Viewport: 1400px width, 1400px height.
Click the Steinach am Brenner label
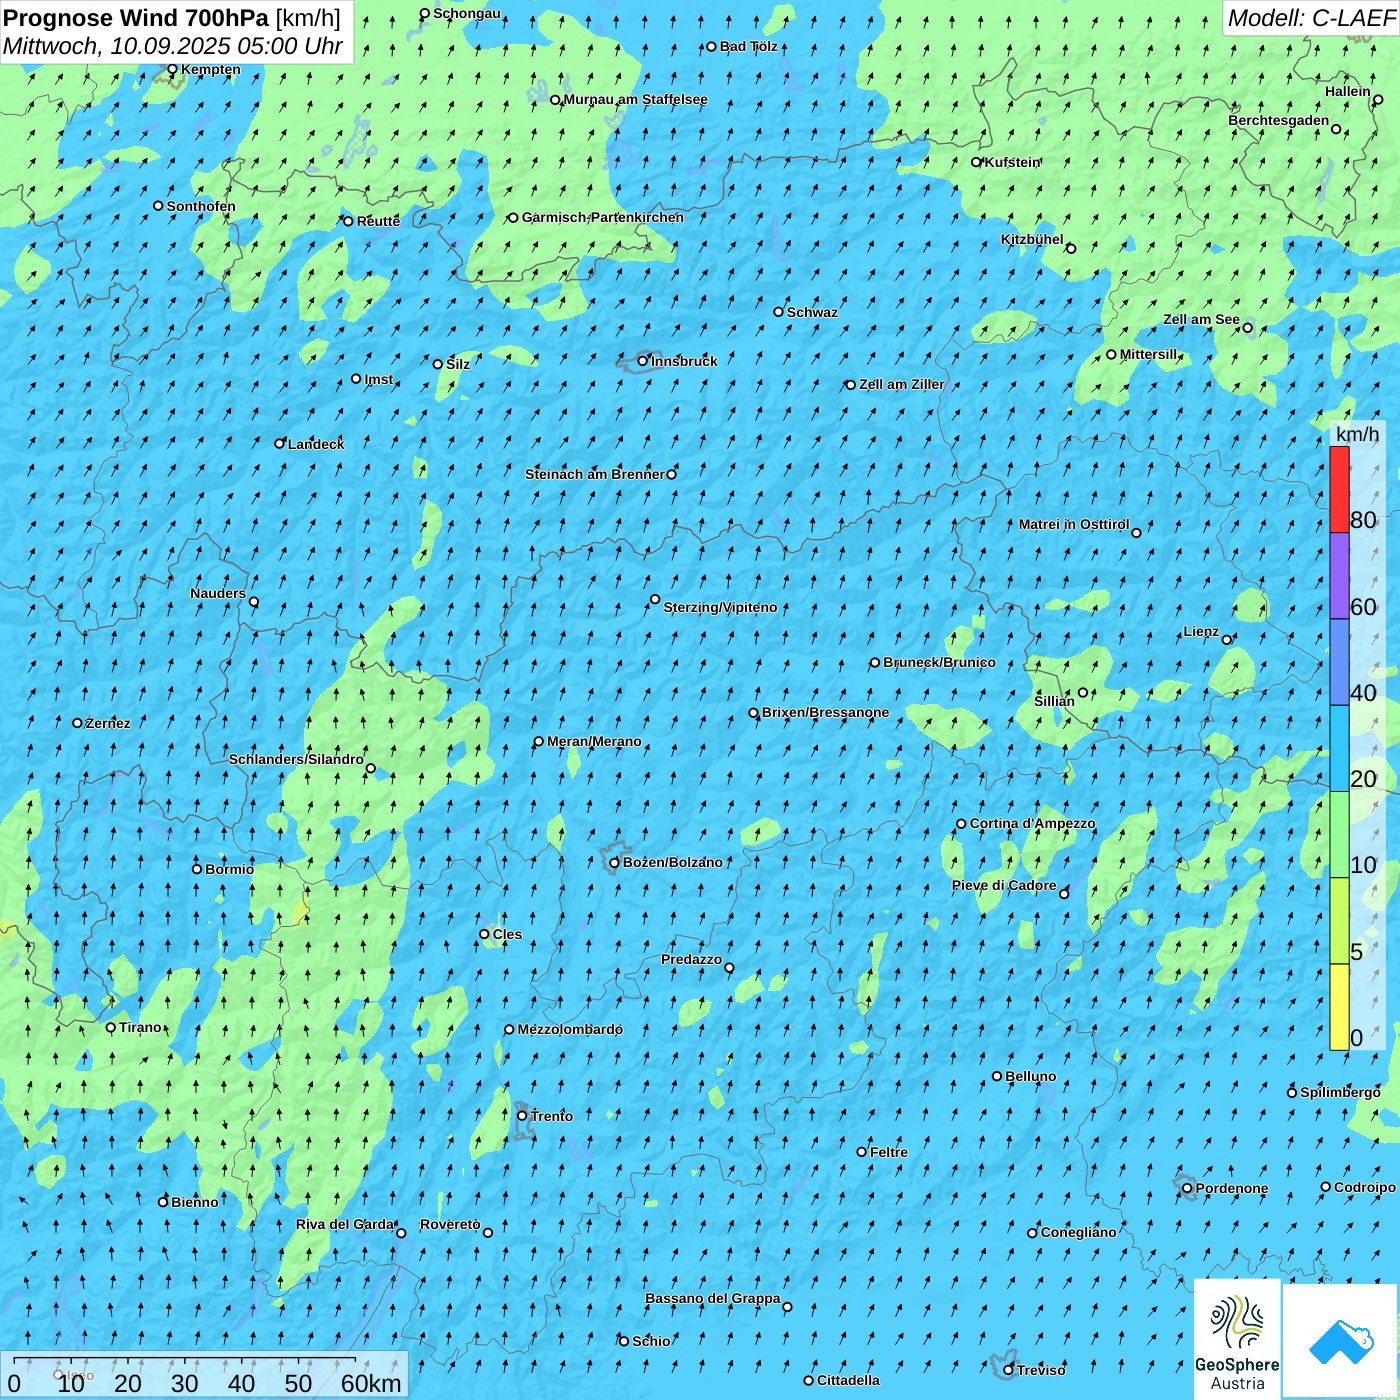click(x=595, y=474)
